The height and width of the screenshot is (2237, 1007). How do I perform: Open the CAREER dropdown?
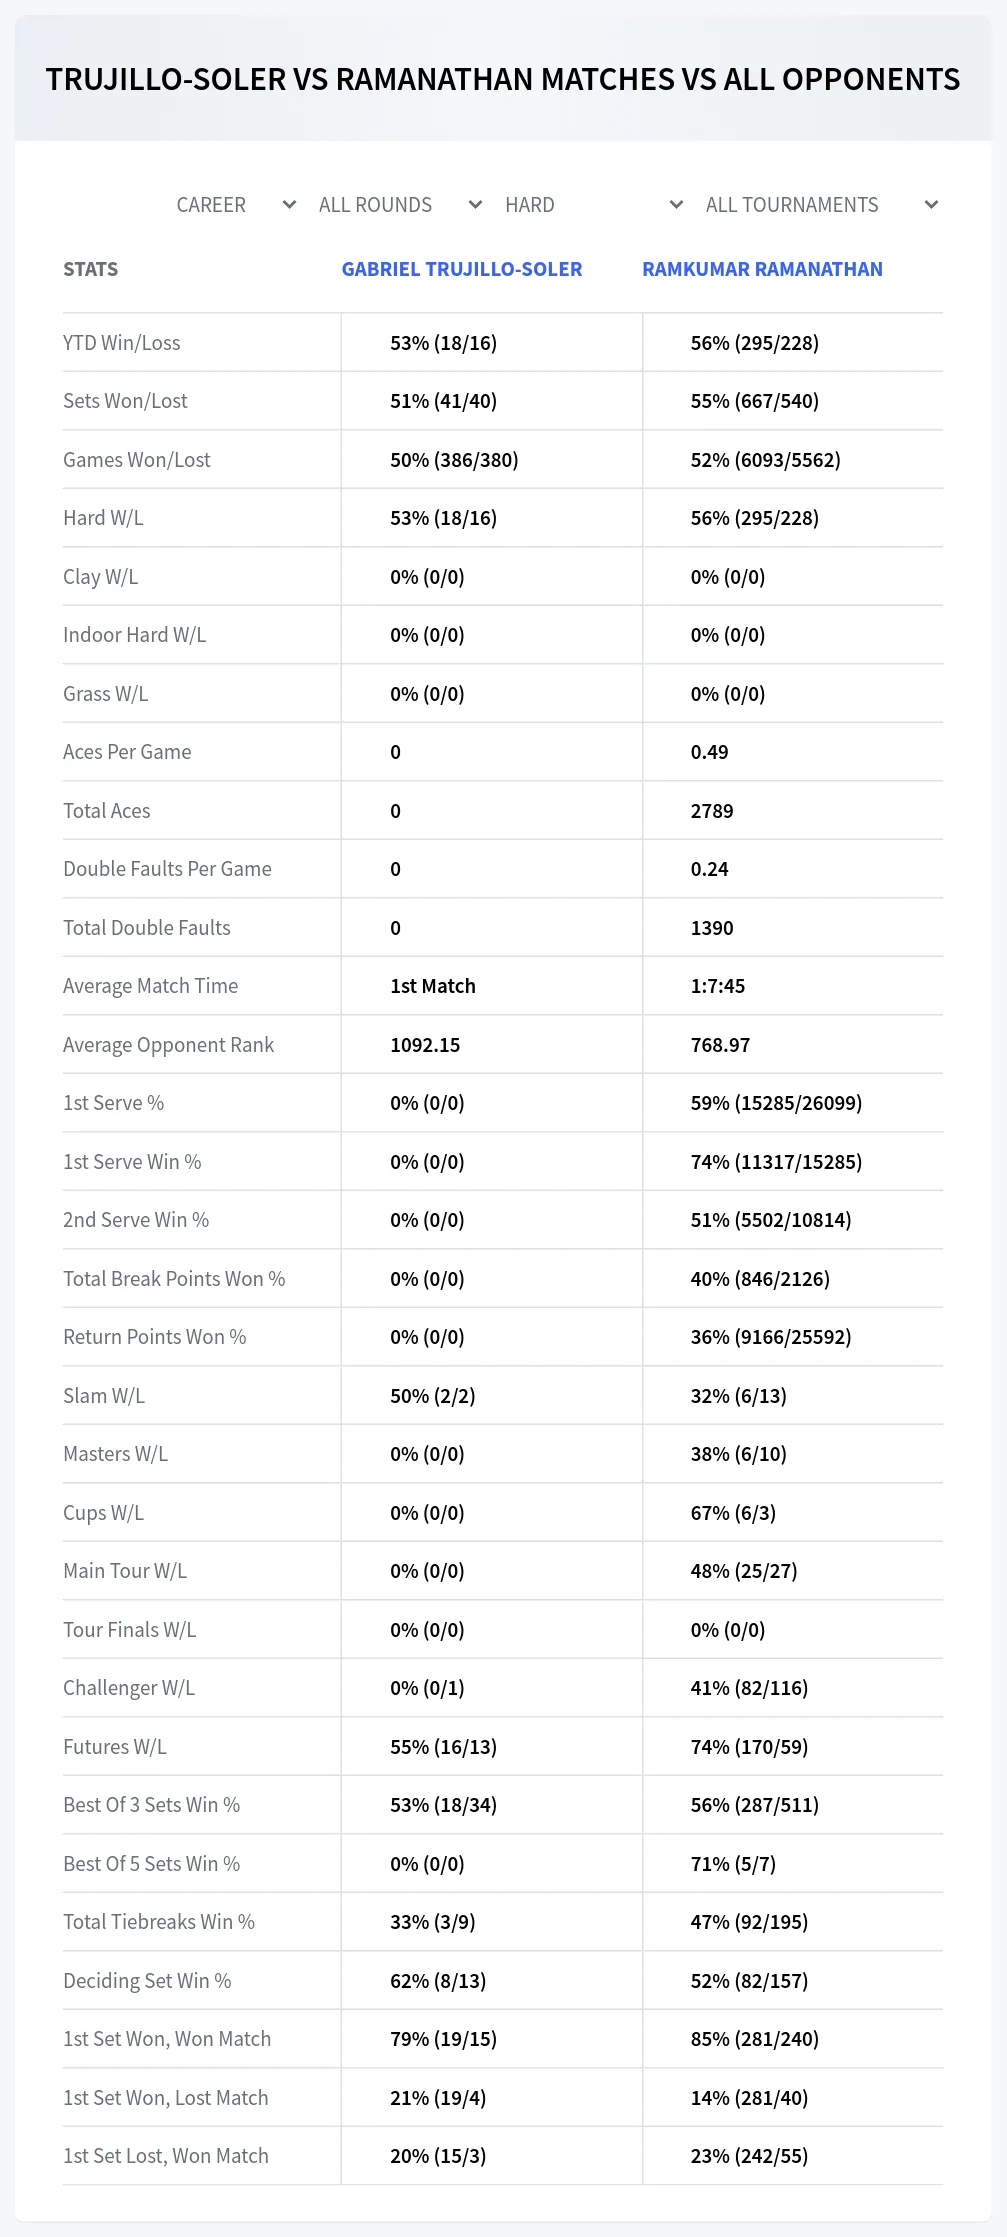coord(235,205)
